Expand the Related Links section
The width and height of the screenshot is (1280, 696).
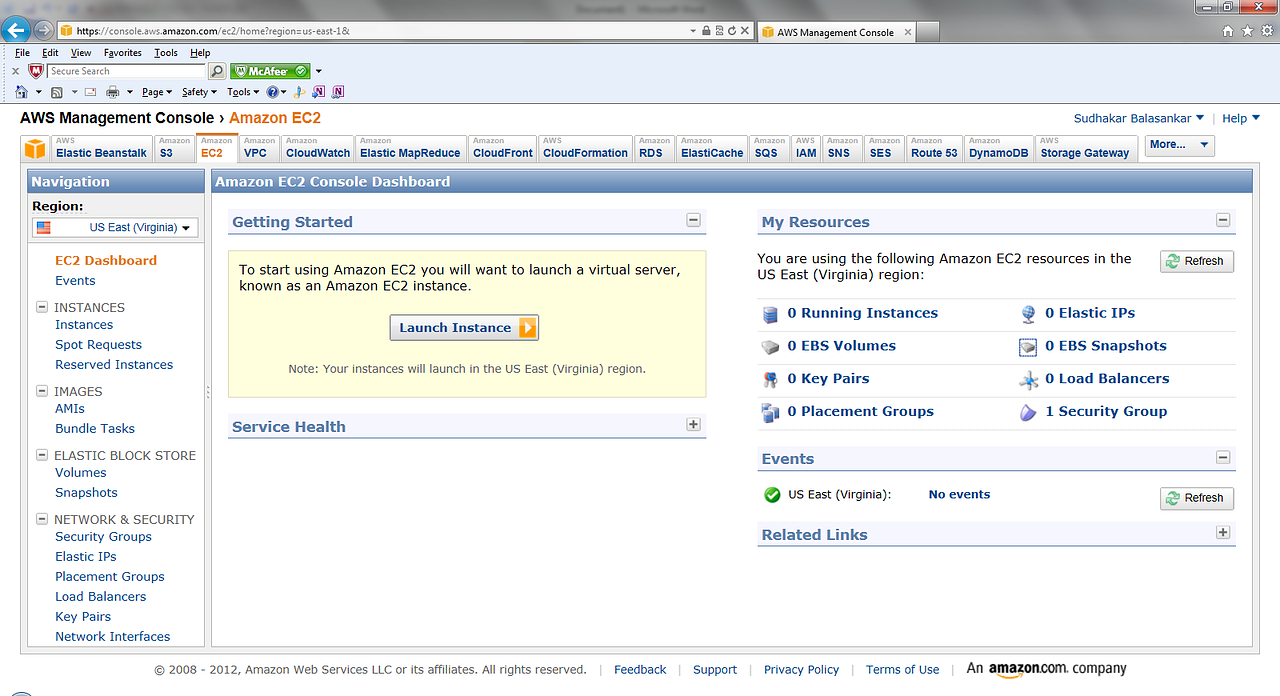coord(1222,532)
